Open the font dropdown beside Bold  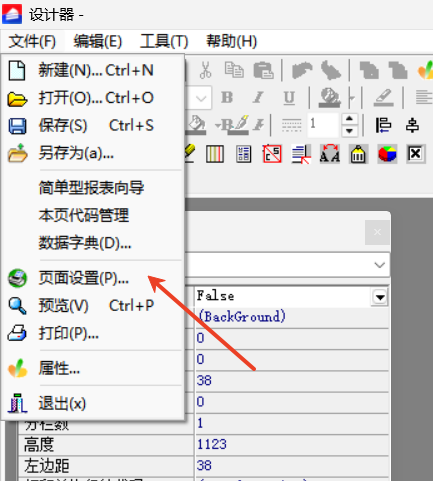pos(201,98)
